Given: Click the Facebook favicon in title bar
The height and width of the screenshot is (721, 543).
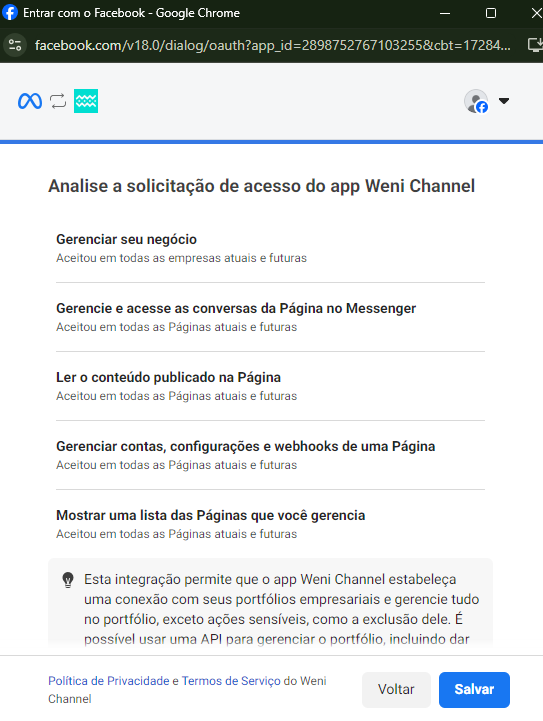Looking at the screenshot, I should point(10,12).
